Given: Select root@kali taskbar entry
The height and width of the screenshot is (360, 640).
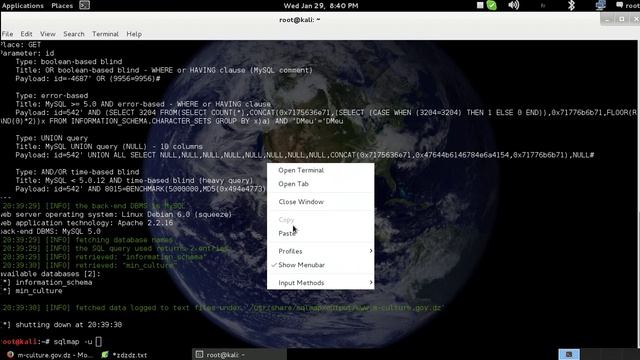Looking at the screenshot, I should 239,355.
